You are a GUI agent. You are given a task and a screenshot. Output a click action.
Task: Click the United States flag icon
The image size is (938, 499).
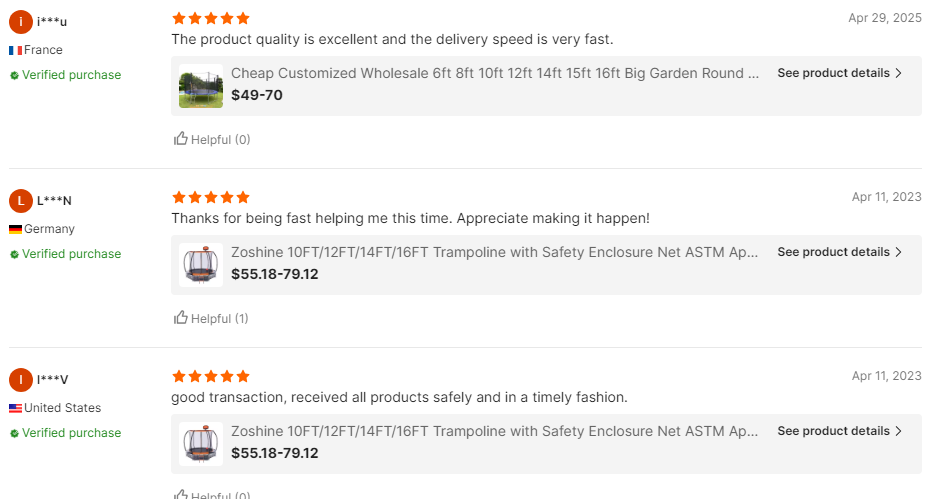(x=16, y=408)
